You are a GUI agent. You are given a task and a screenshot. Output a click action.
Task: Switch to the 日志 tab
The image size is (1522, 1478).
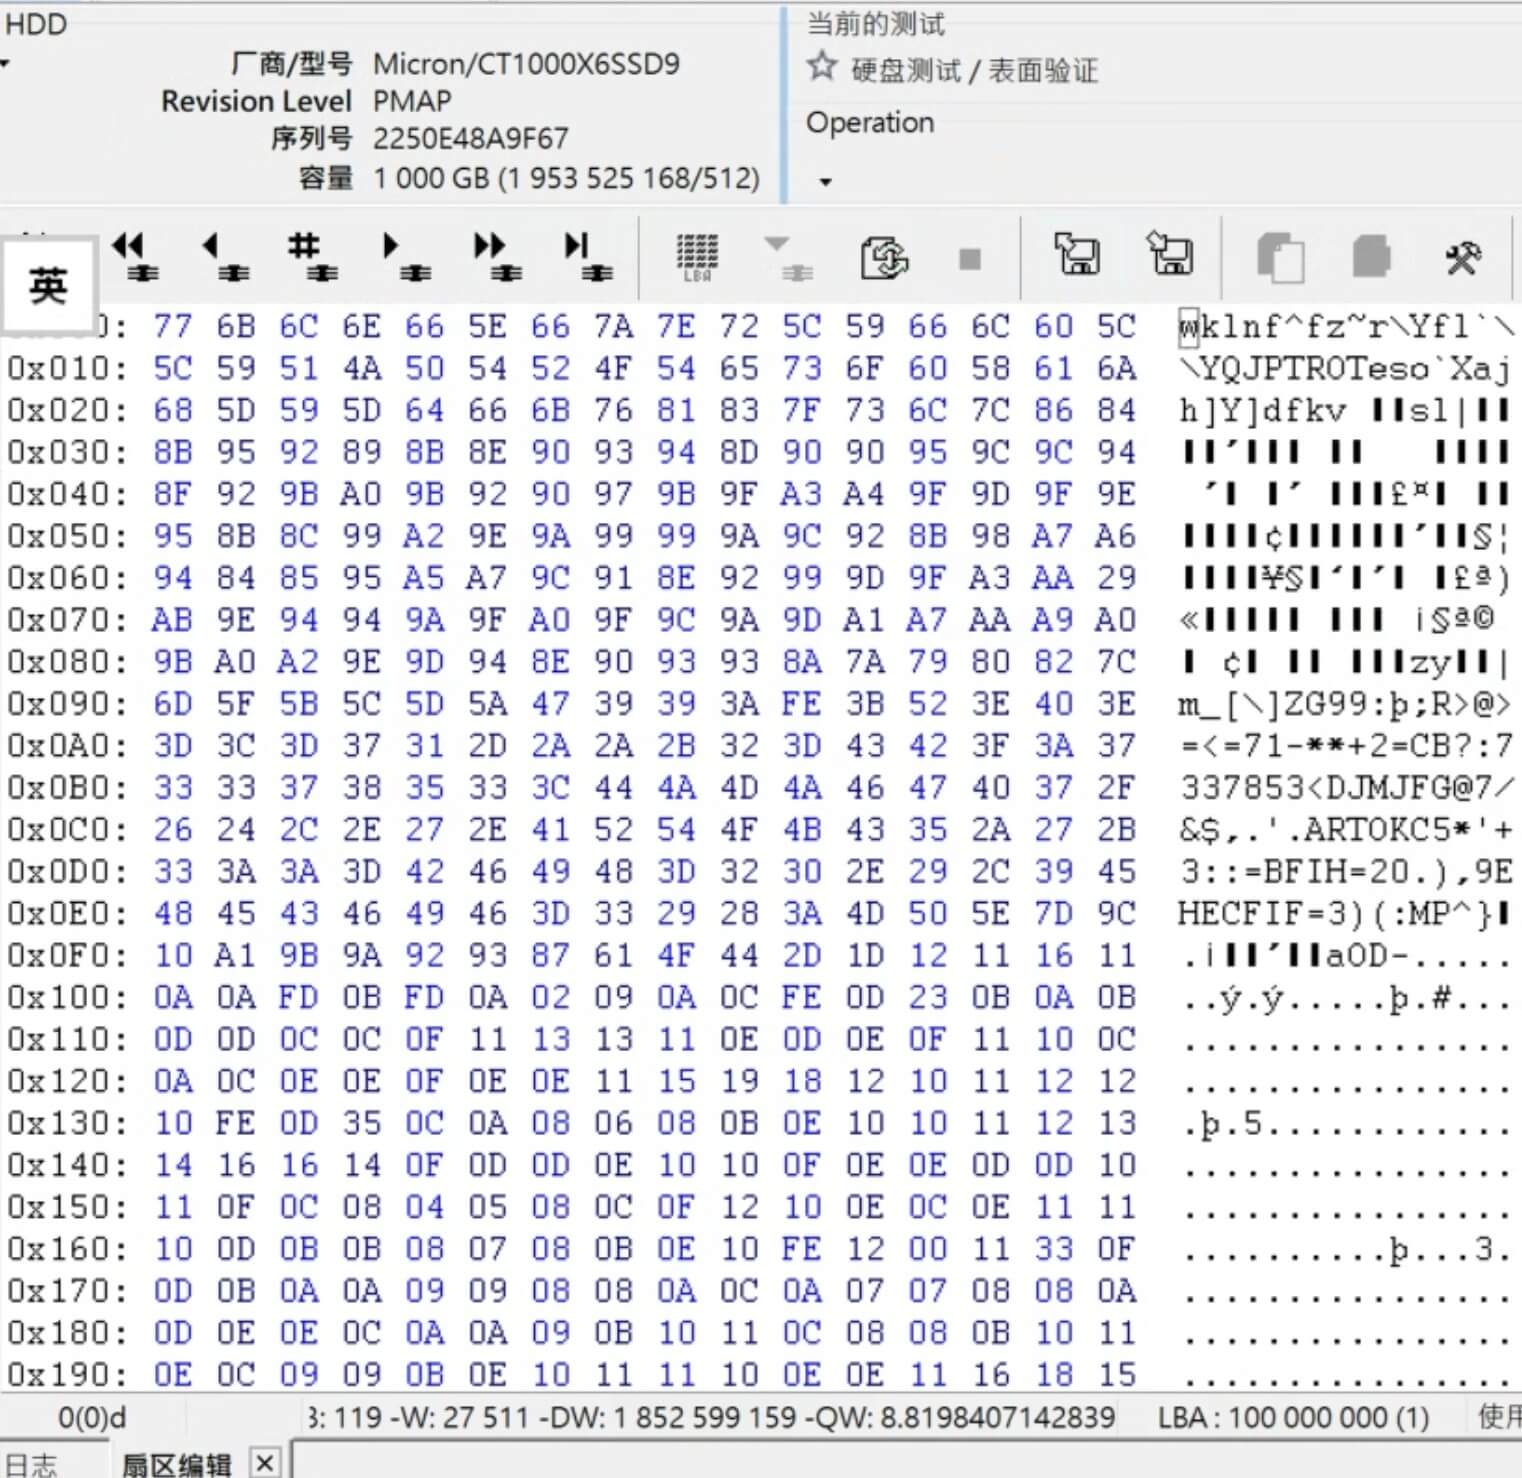point(30,1464)
